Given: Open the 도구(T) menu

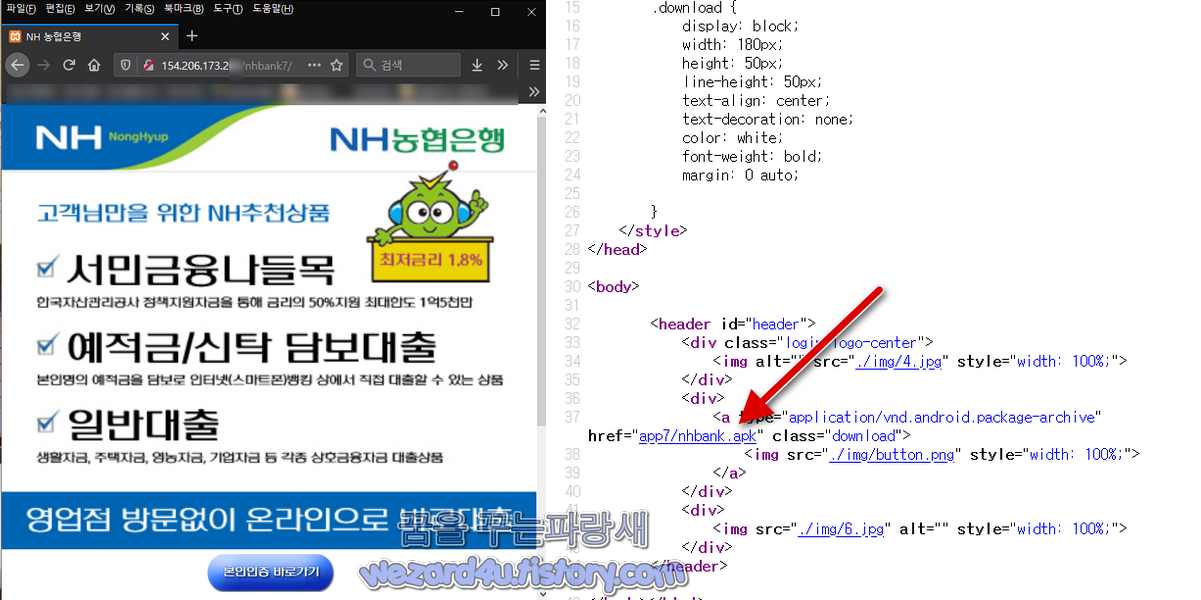Looking at the screenshot, I should [x=228, y=9].
